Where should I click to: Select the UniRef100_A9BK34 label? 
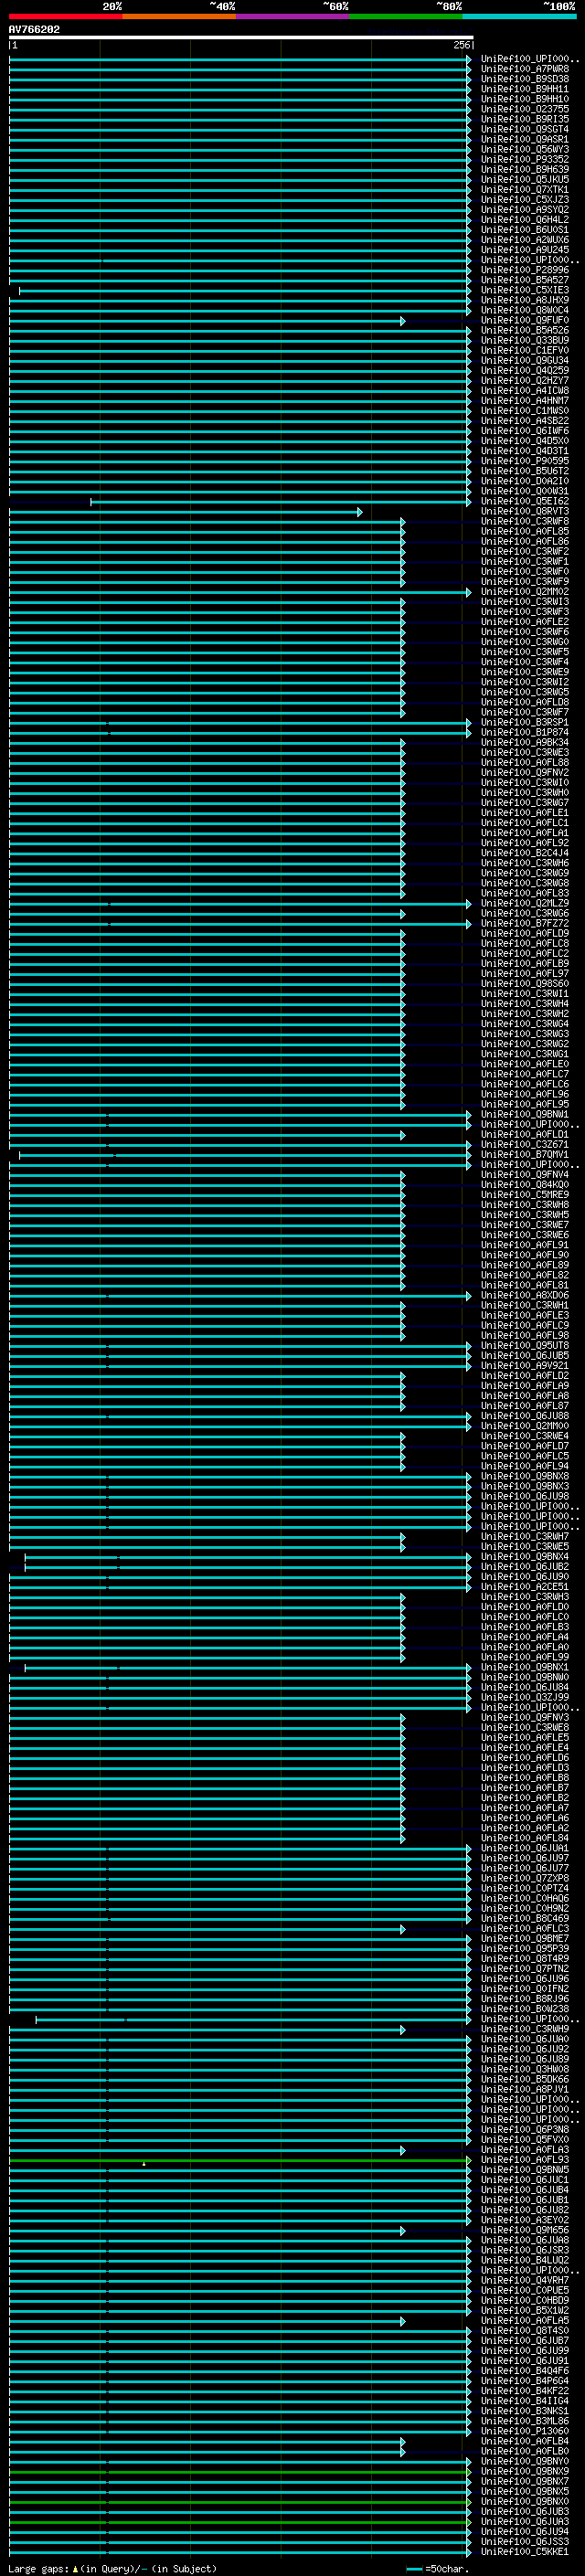[524, 742]
